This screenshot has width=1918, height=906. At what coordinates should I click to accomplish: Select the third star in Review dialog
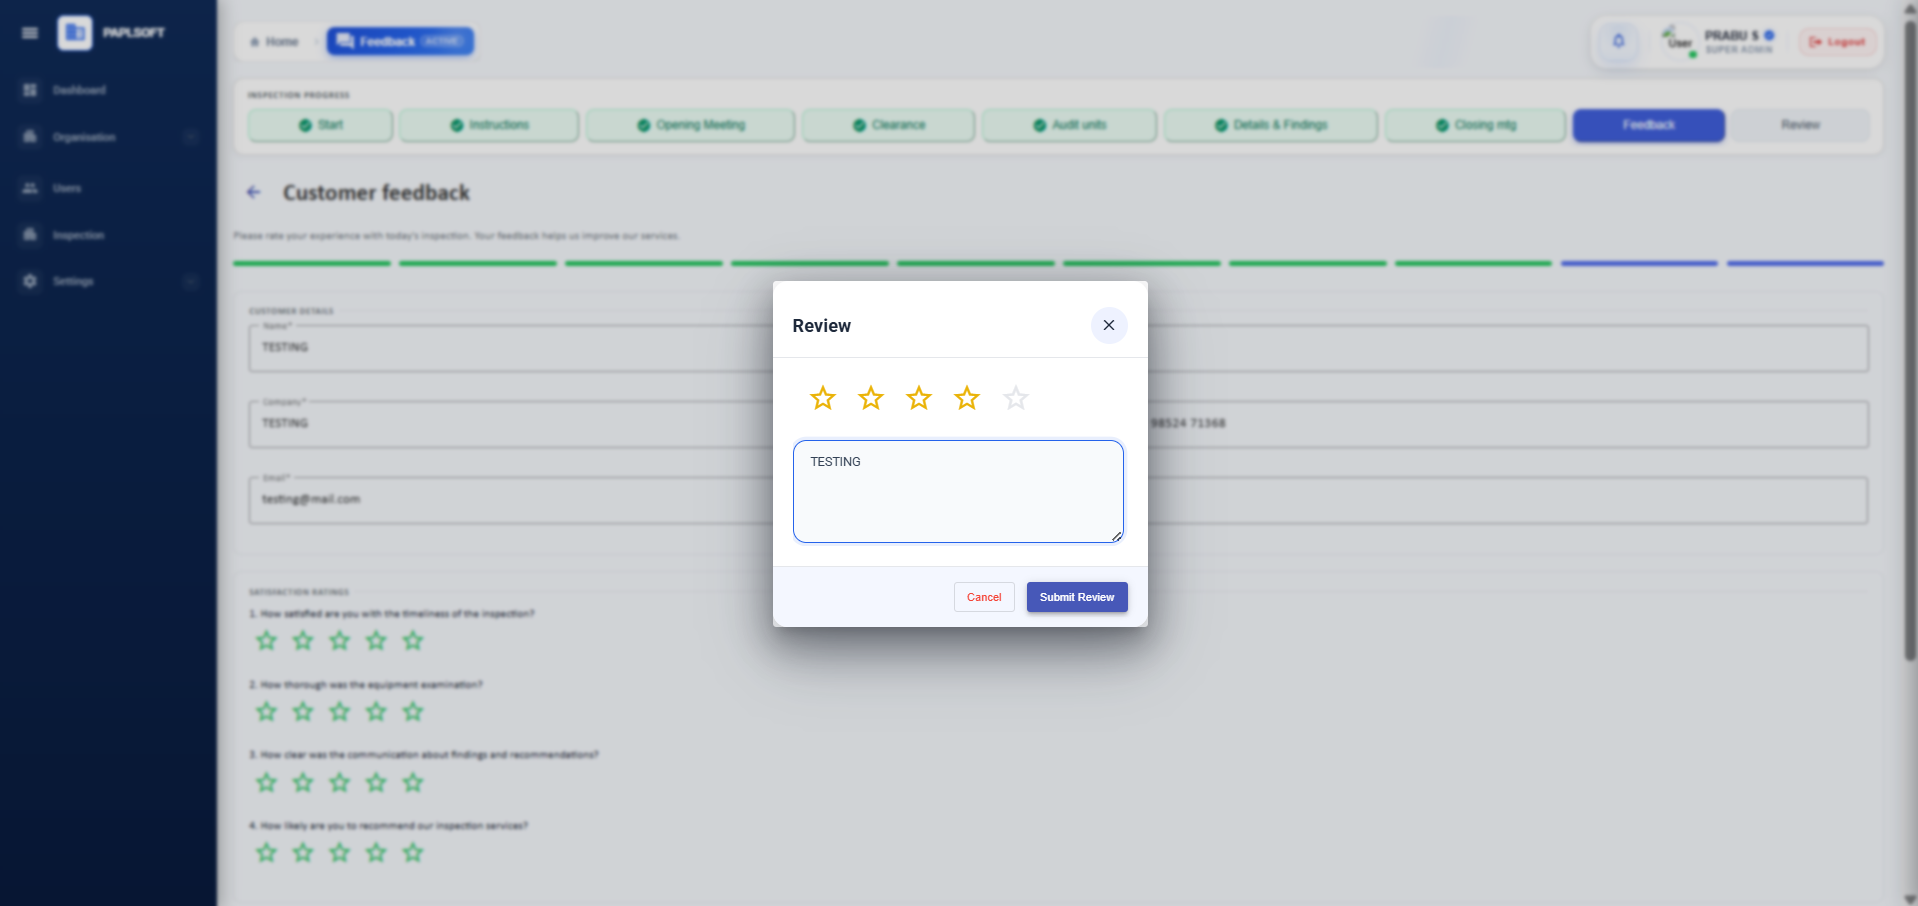pyautogui.click(x=919, y=398)
